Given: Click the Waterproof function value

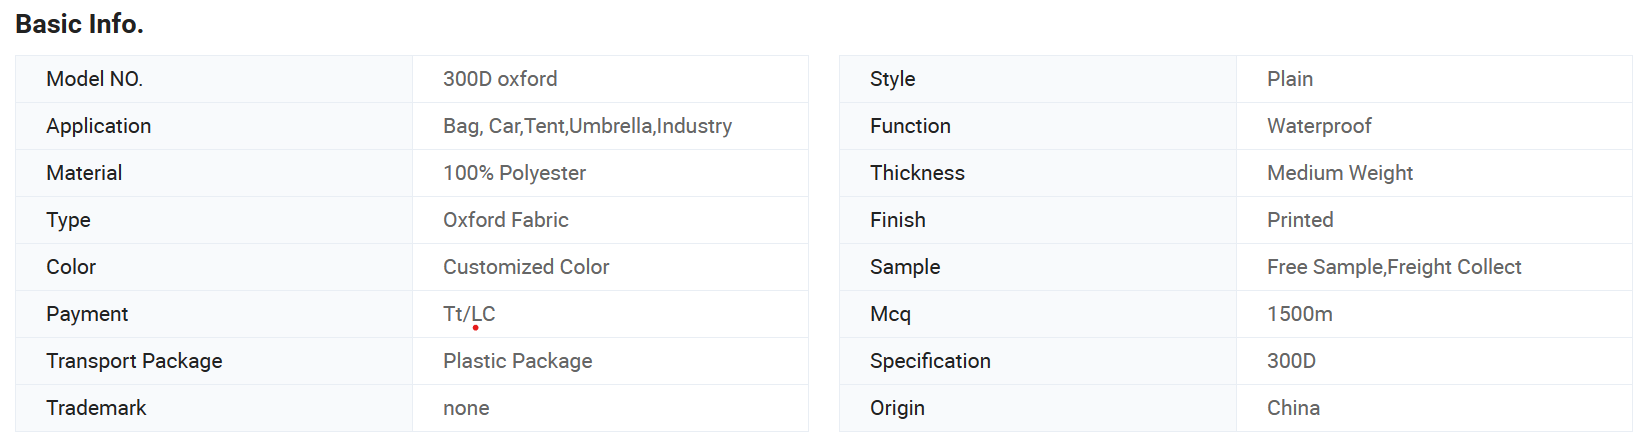Looking at the screenshot, I should point(1319,126).
